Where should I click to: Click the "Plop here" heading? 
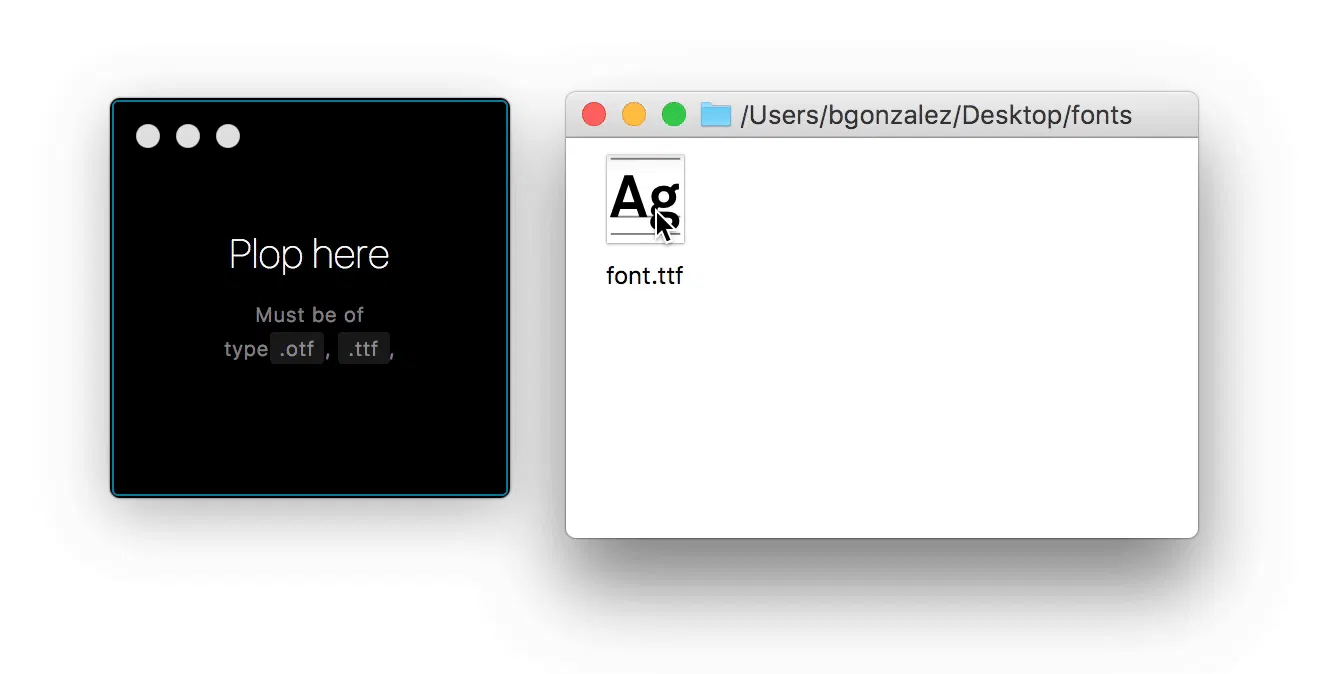tap(309, 254)
